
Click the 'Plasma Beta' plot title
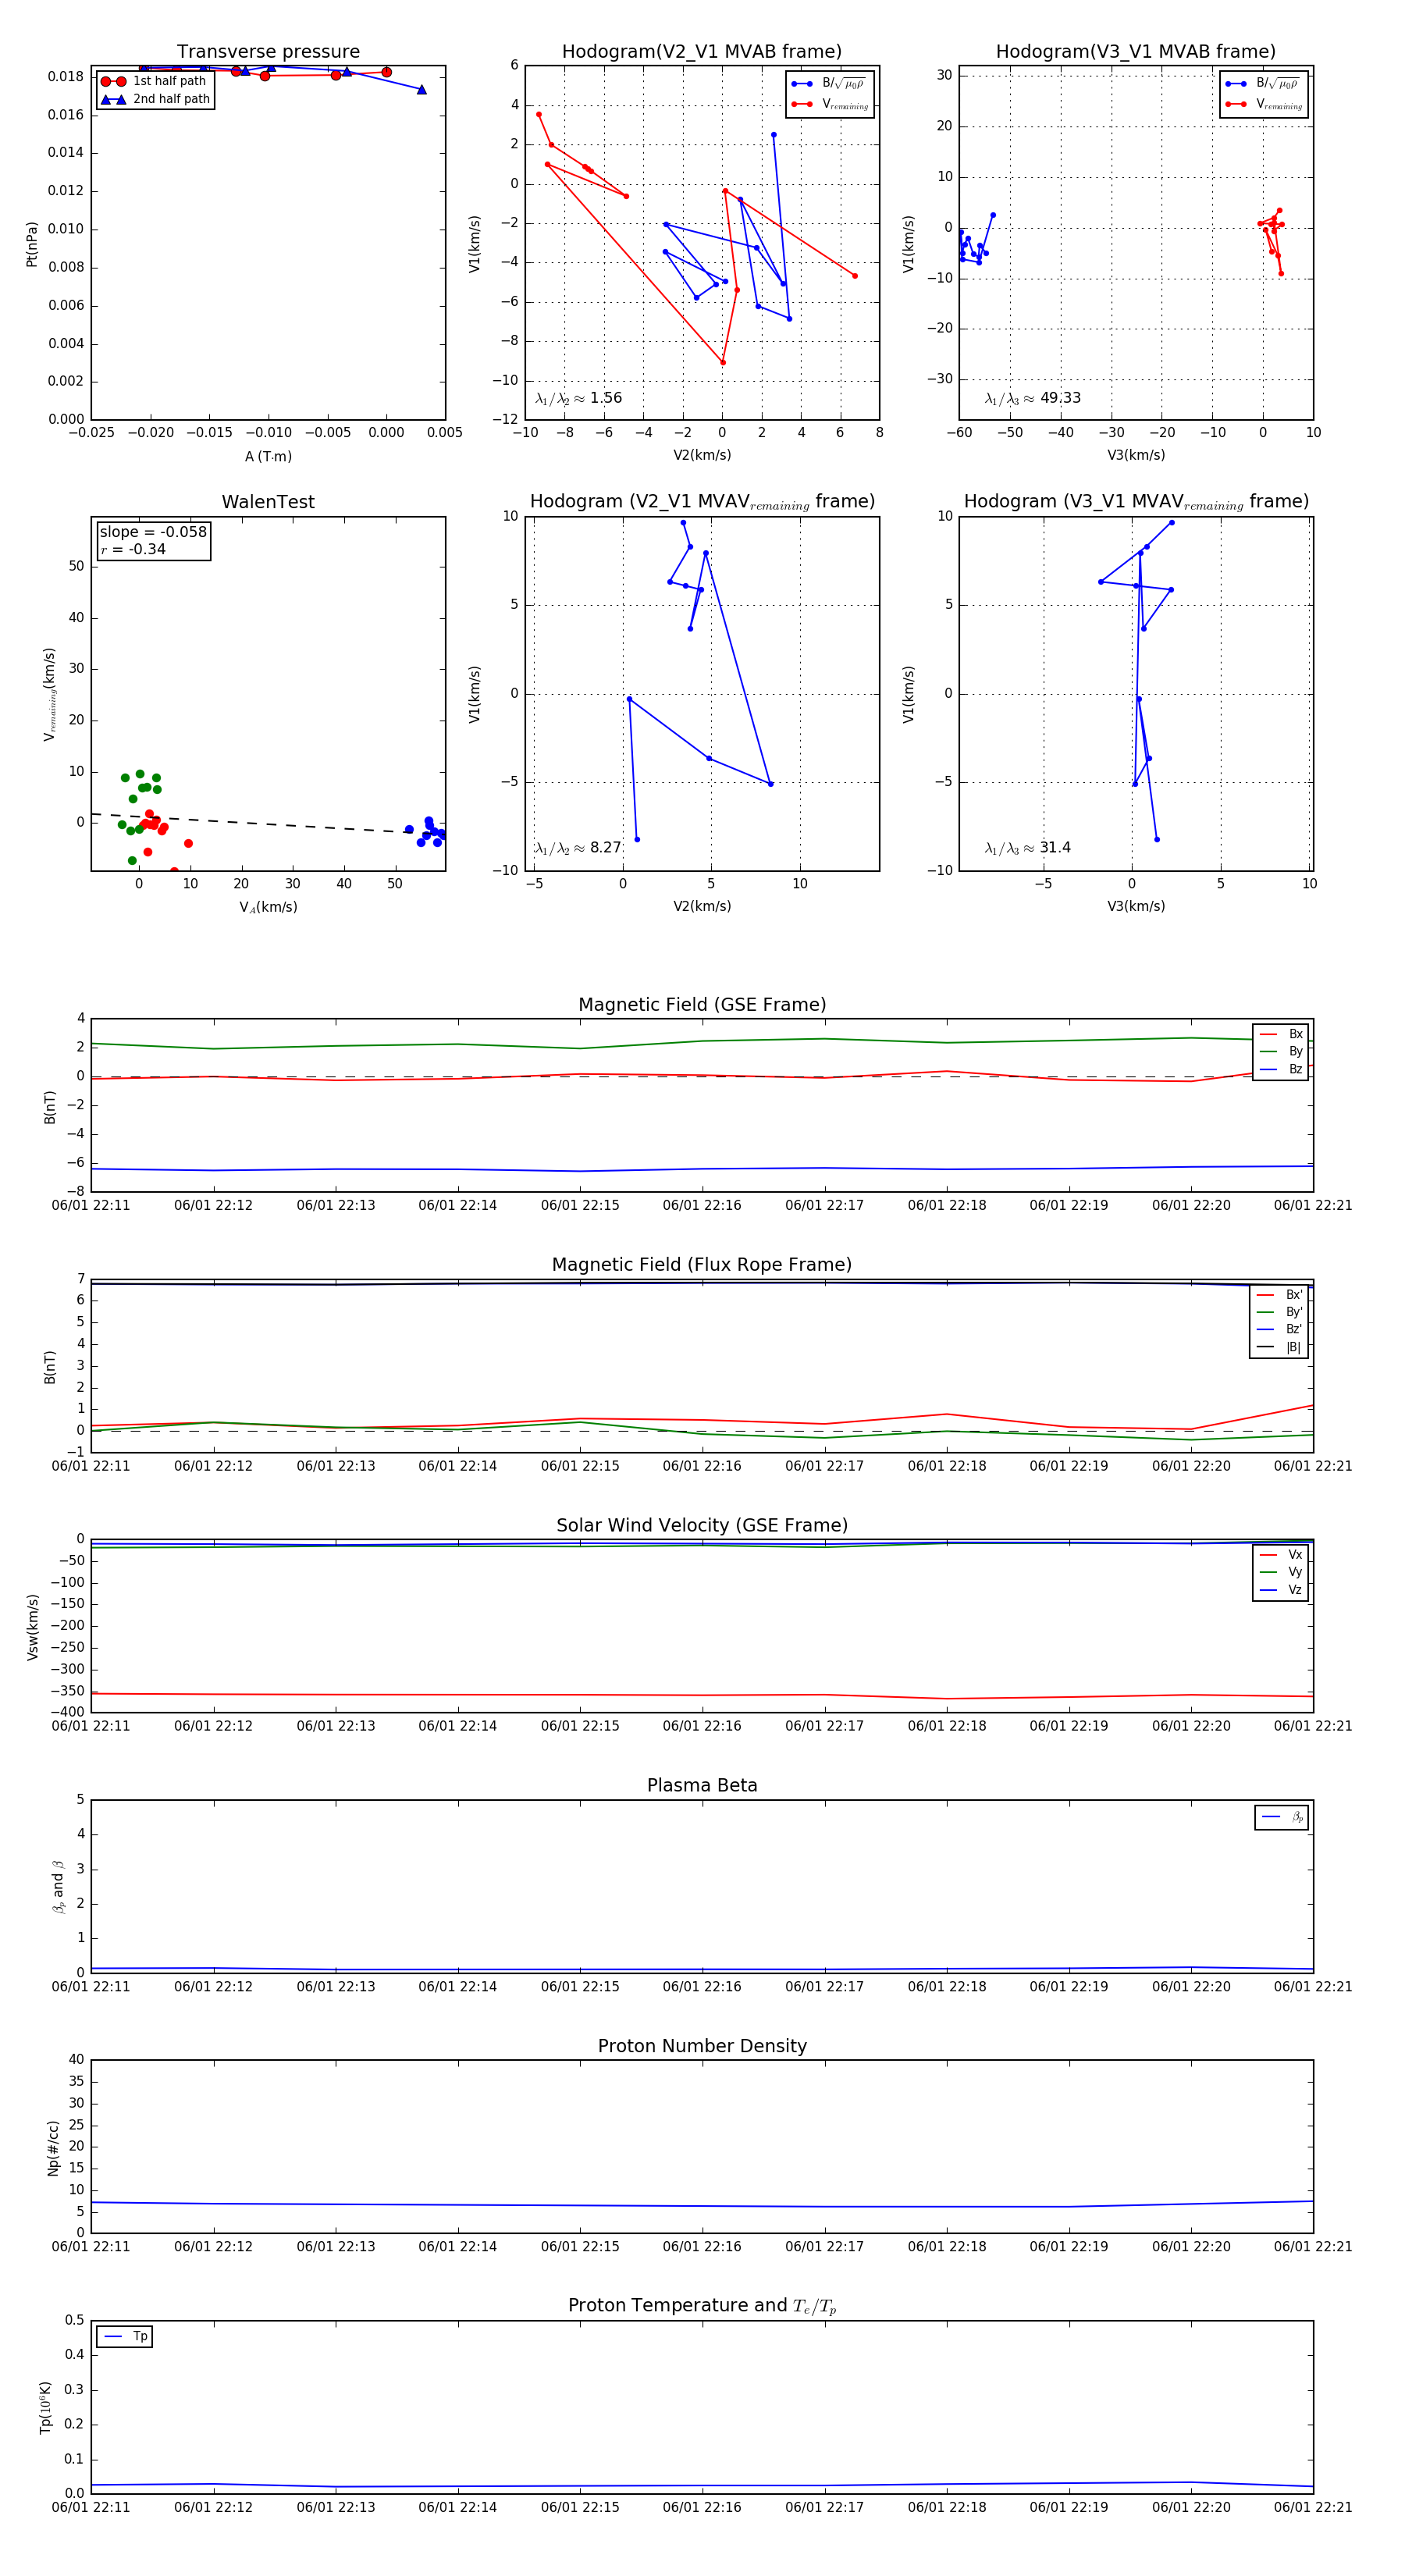(x=702, y=1785)
